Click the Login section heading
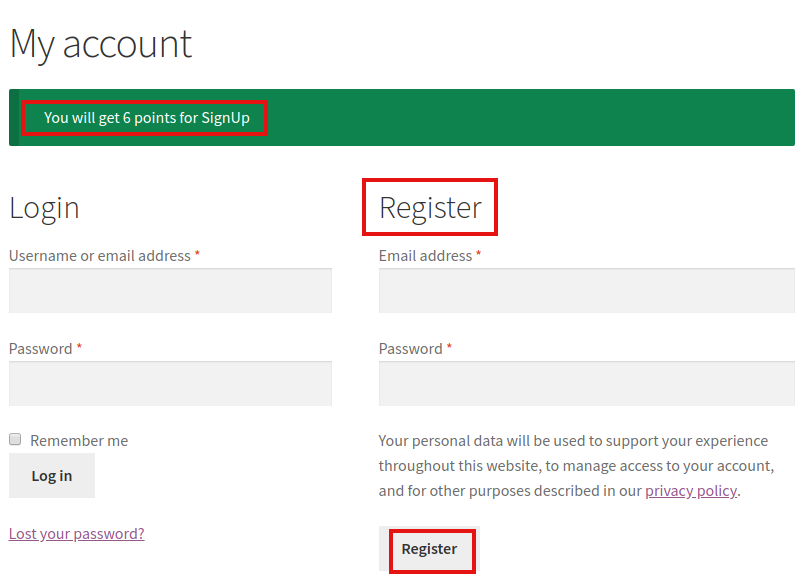The image size is (806, 583). (x=44, y=208)
